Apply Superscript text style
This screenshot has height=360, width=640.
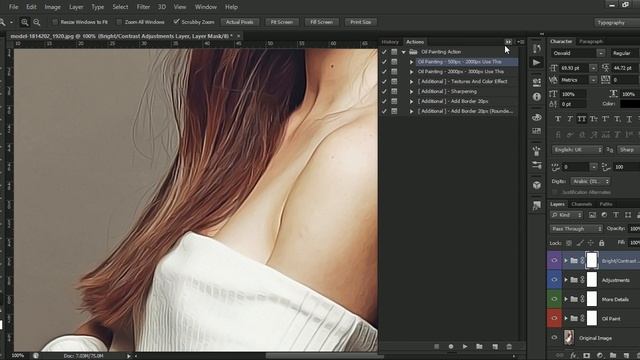(x=605, y=119)
